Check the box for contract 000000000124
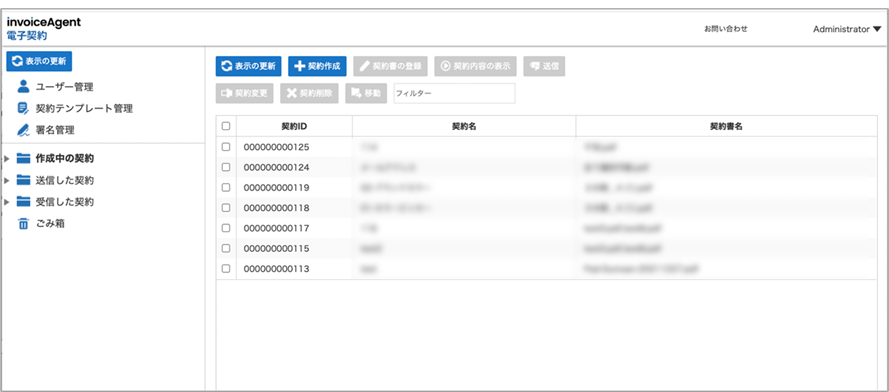The height and width of the screenshot is (392, 889). [x=226, y=167]
